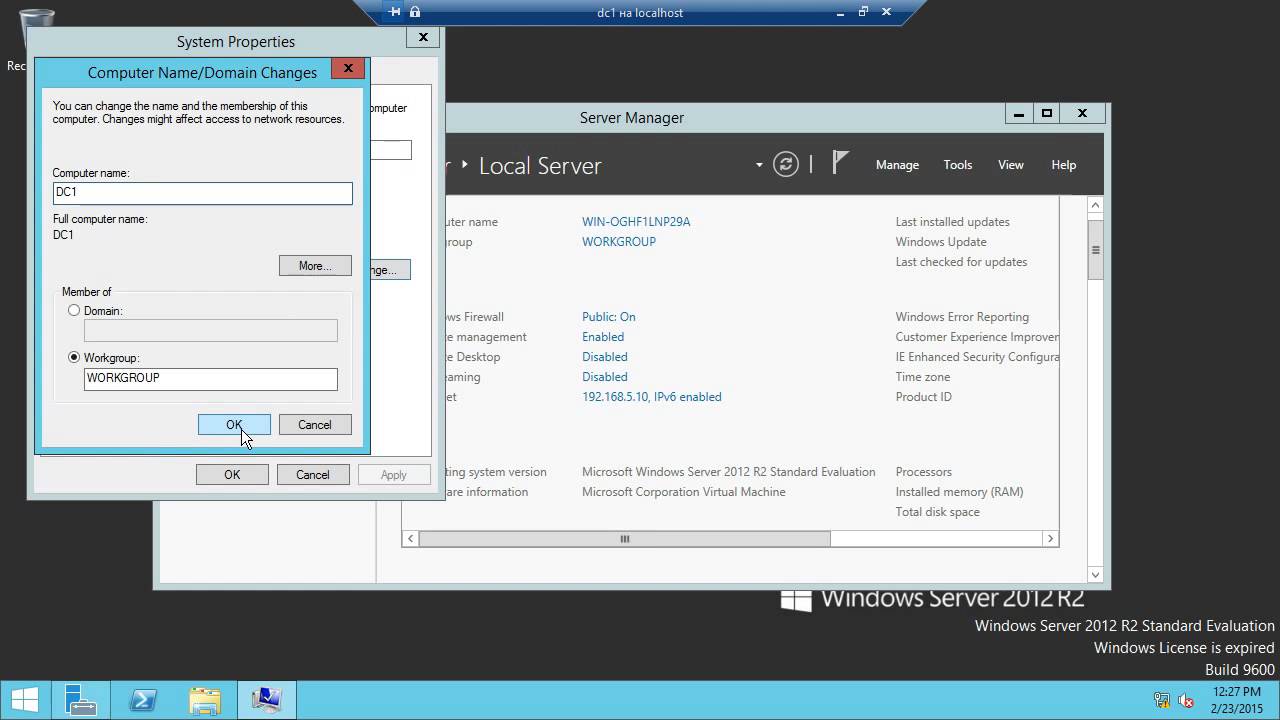Open Server Manager from the taskbar
Image resolution: width=1280 pixels, height=720 pixels.
[x=81, y=699]
